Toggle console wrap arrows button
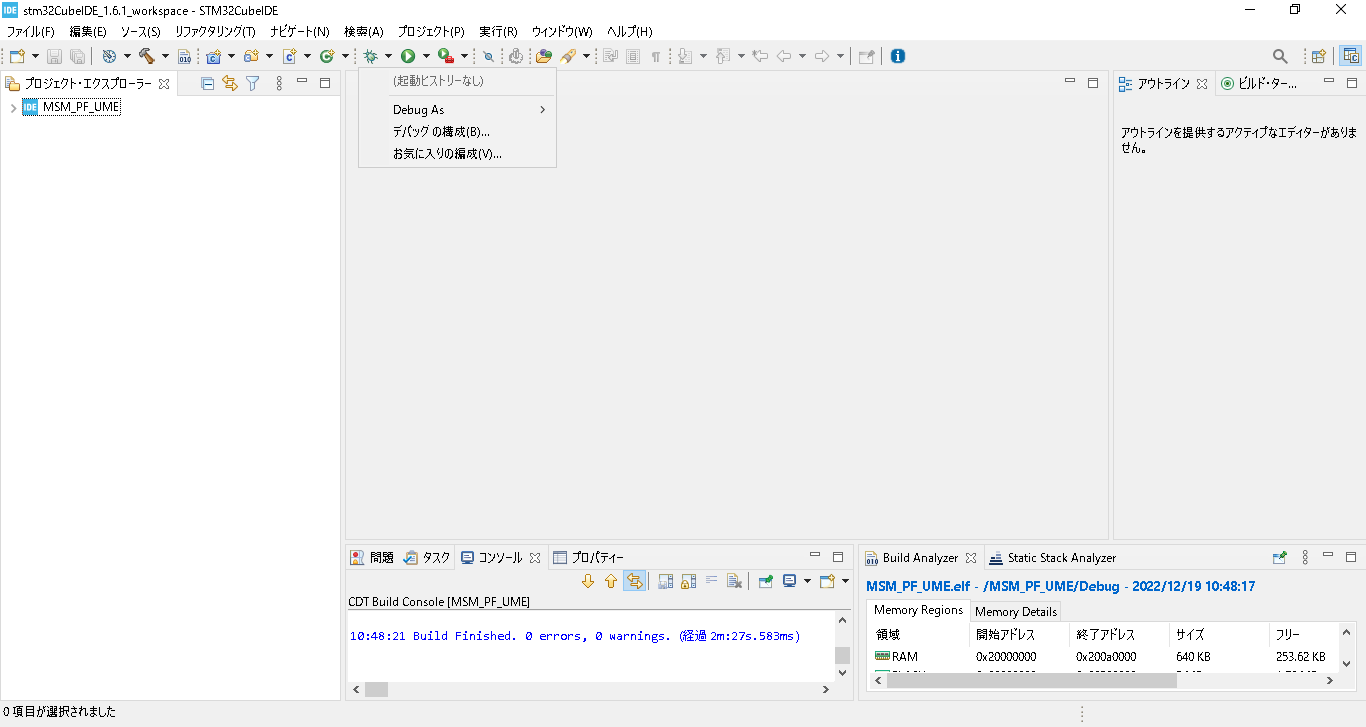 pyautogui.click(x=634, y=581)
